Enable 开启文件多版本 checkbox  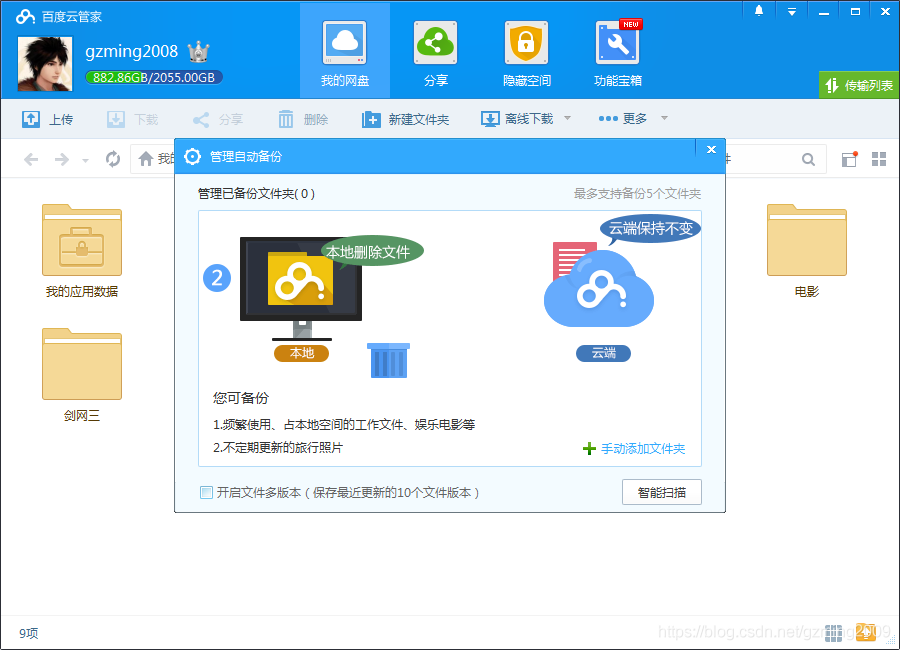[x=206, y=492]
